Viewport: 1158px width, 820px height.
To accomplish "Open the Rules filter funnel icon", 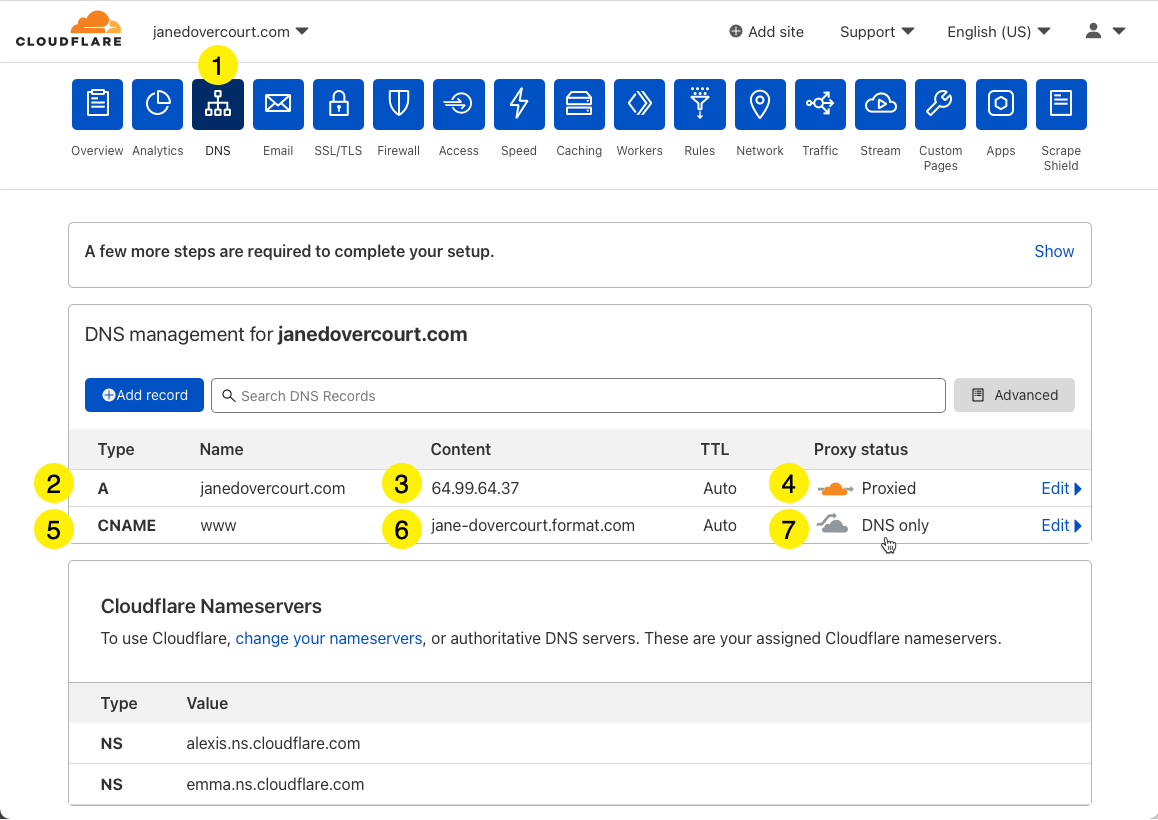I will click(x=699, y=104).
